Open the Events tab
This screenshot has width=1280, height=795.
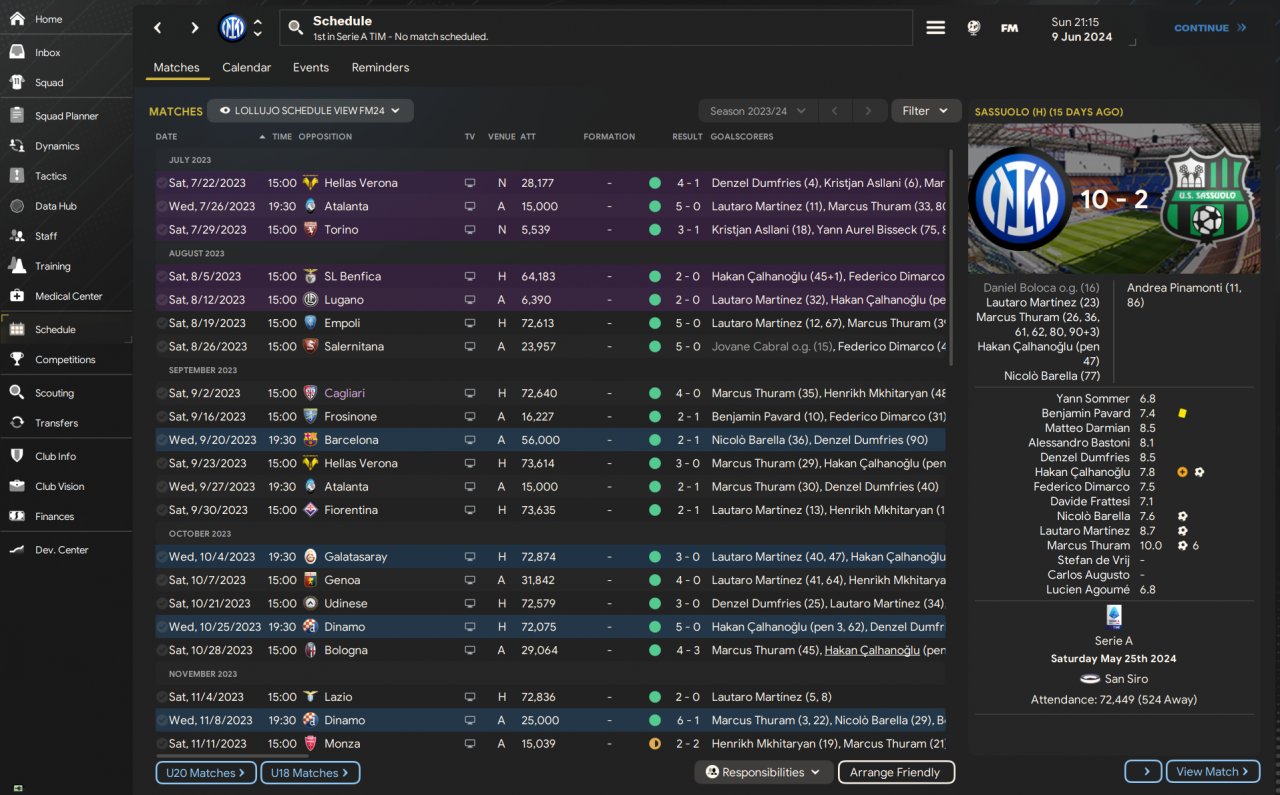pos(311,68)
